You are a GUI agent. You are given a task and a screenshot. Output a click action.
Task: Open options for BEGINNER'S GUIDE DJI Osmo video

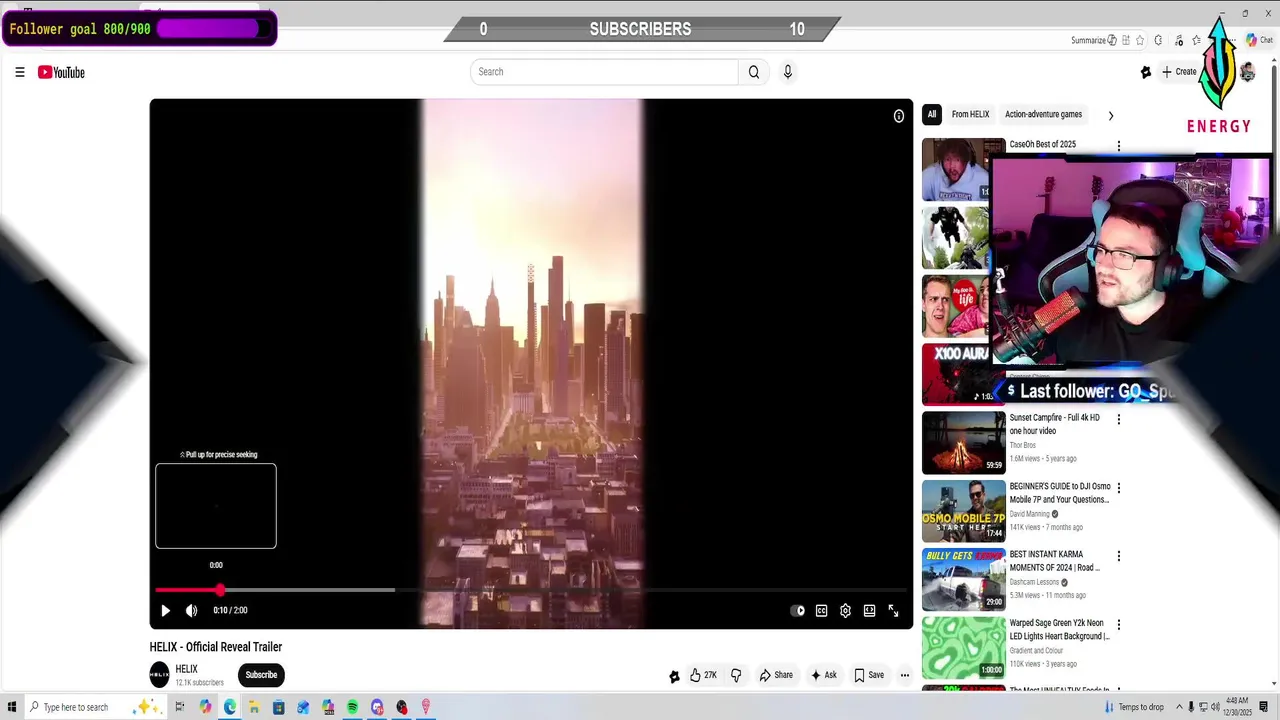(1119, 488)
